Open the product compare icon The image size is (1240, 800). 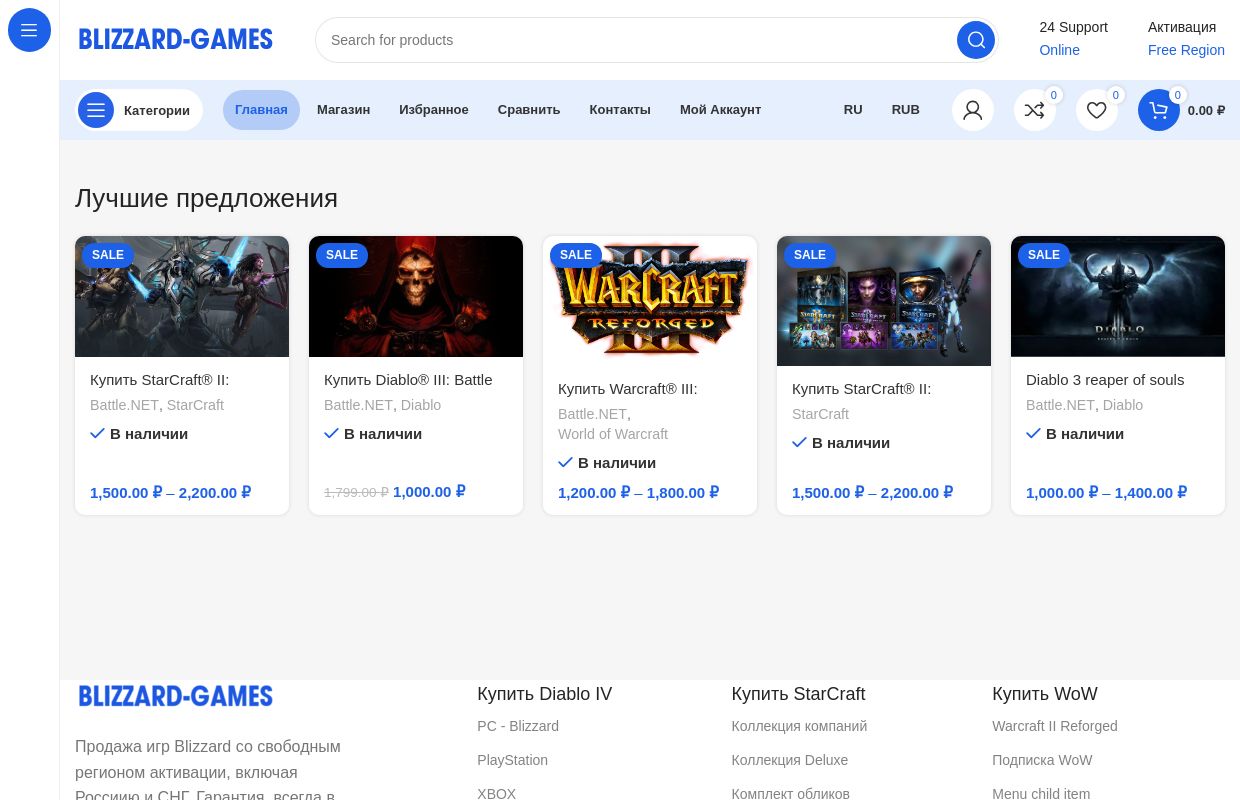pyautogui.click(x=1035, y=110)
